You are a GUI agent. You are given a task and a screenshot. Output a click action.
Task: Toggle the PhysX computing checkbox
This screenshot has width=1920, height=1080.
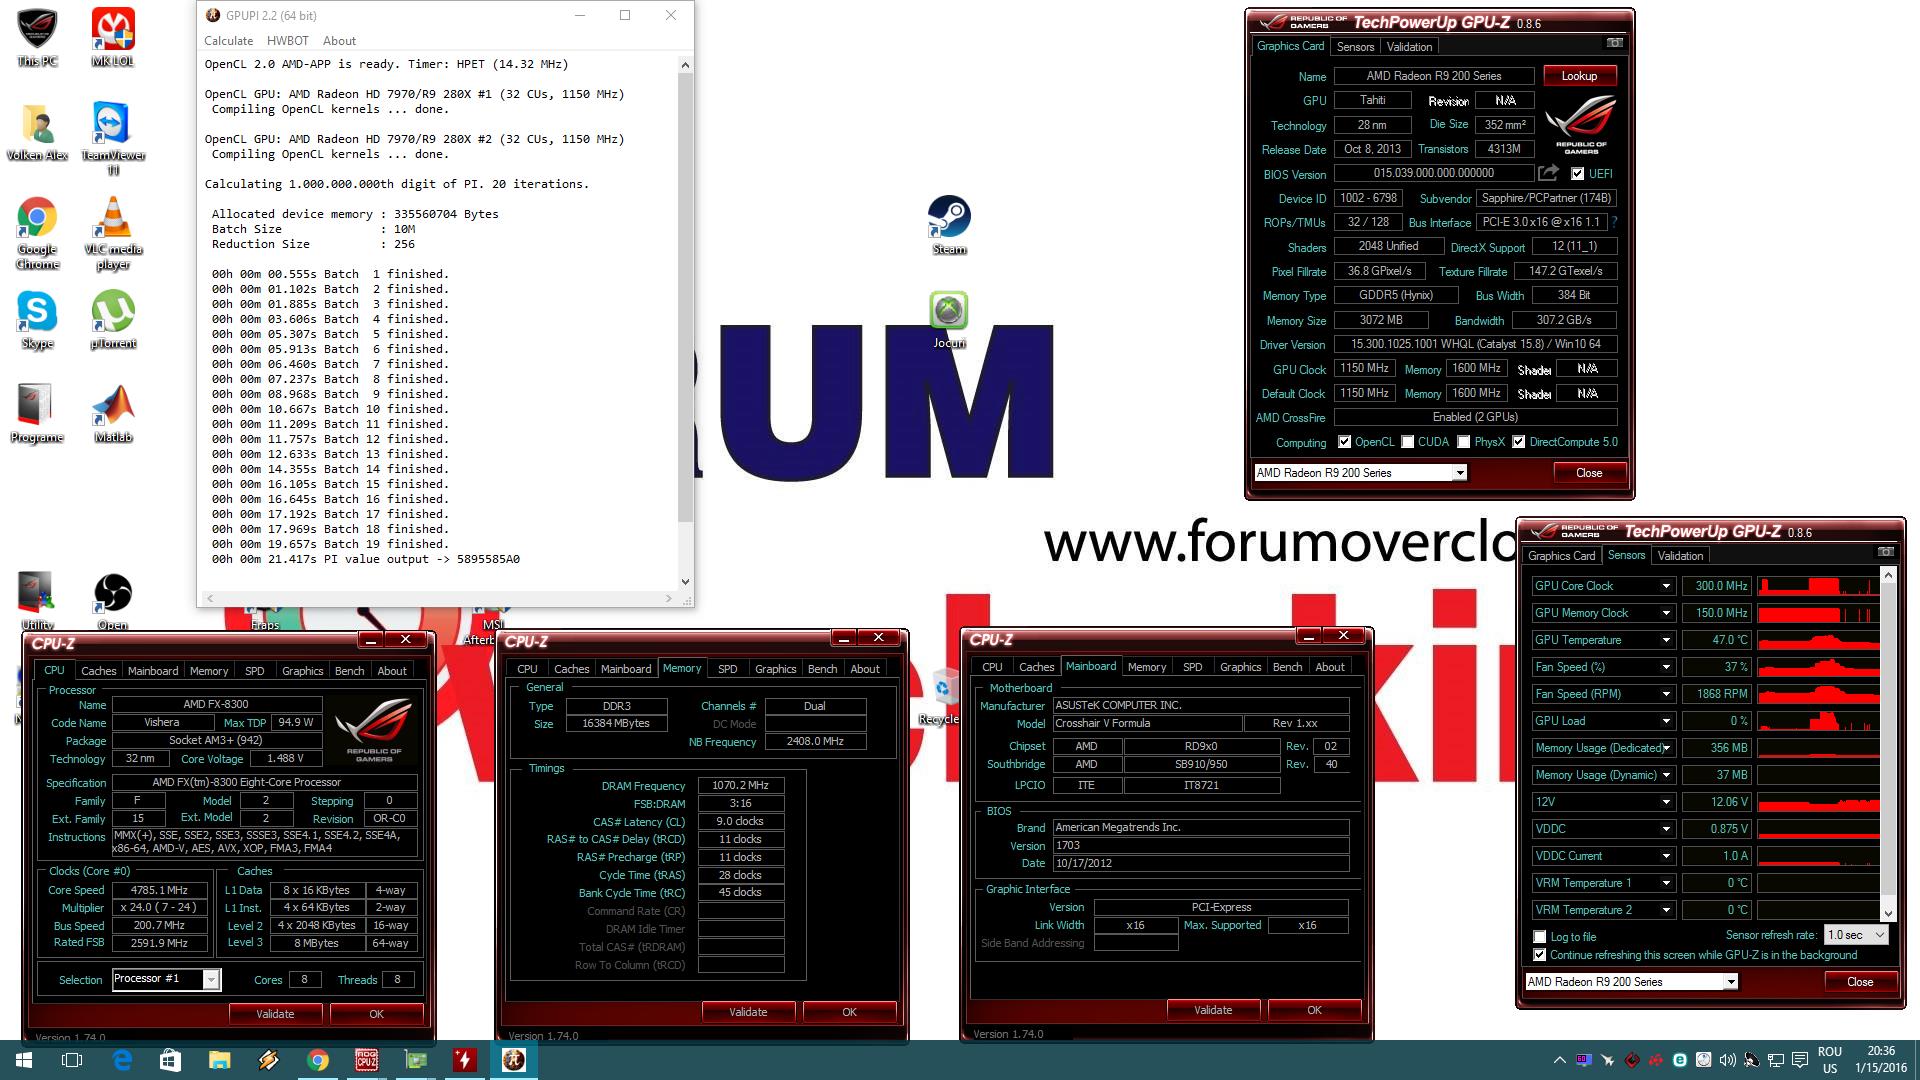[1463, 442]
